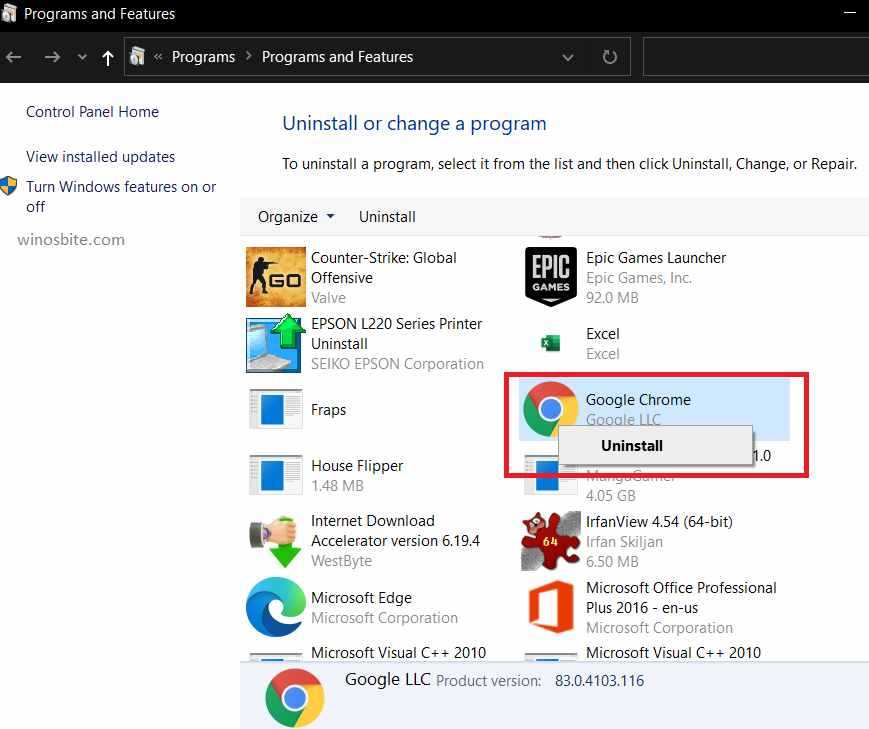Go forward with the right arrow

pyautogui.click(x=52, y=57)
